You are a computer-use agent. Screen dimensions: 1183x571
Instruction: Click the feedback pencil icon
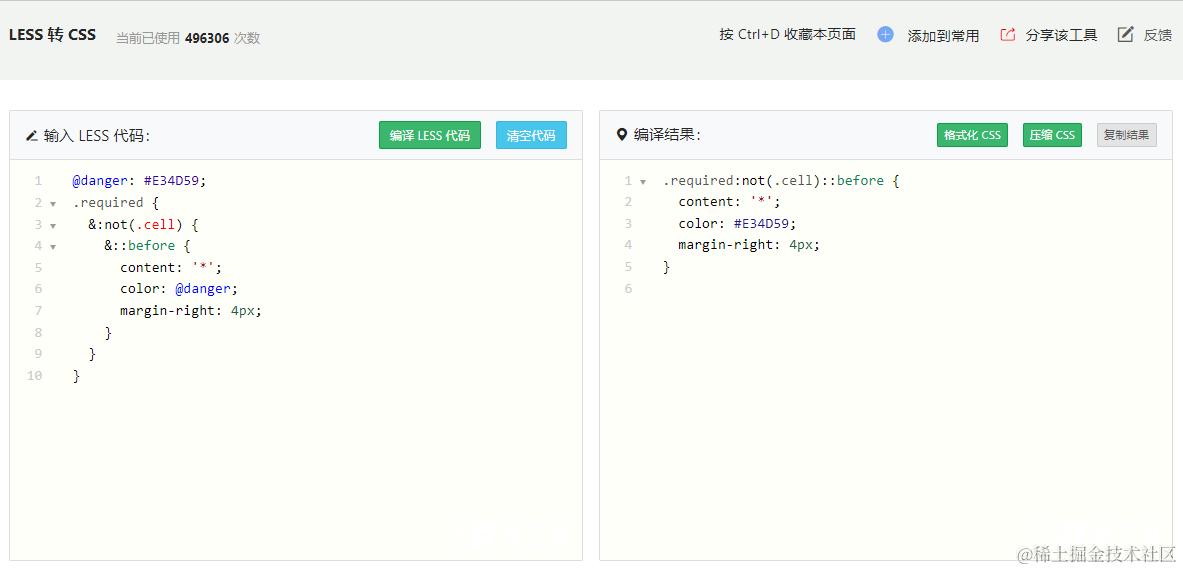(1125, 34)
